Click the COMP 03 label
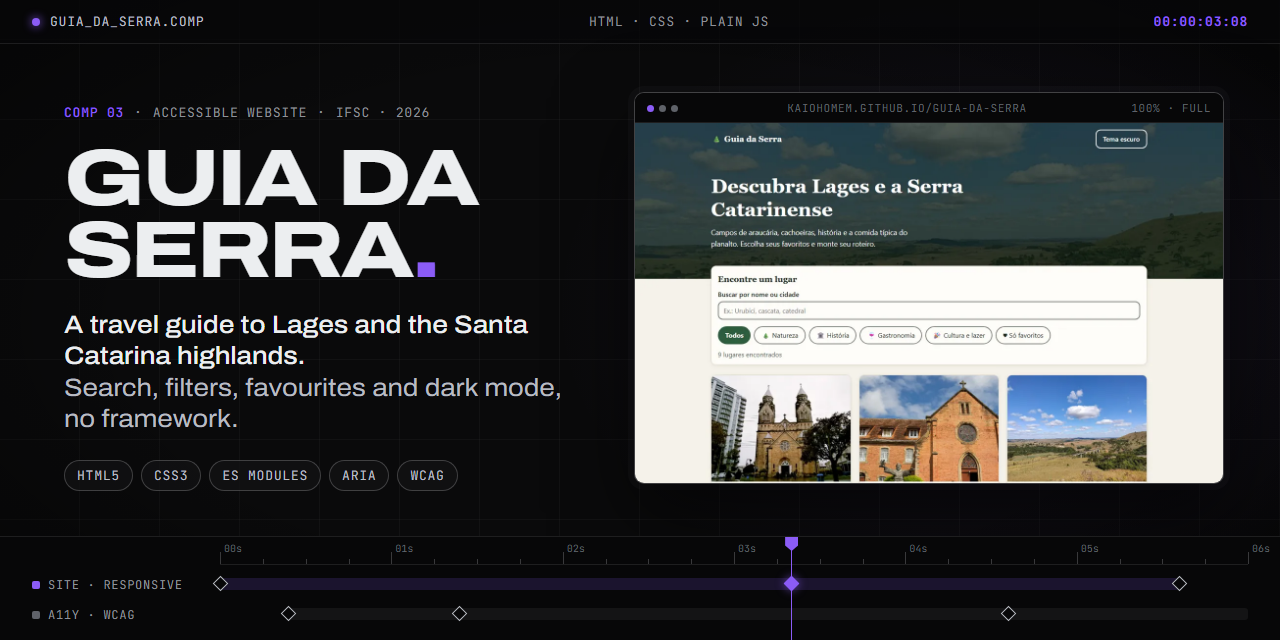The height and width of the screenshot is (640, 1280). pos(94,113)
